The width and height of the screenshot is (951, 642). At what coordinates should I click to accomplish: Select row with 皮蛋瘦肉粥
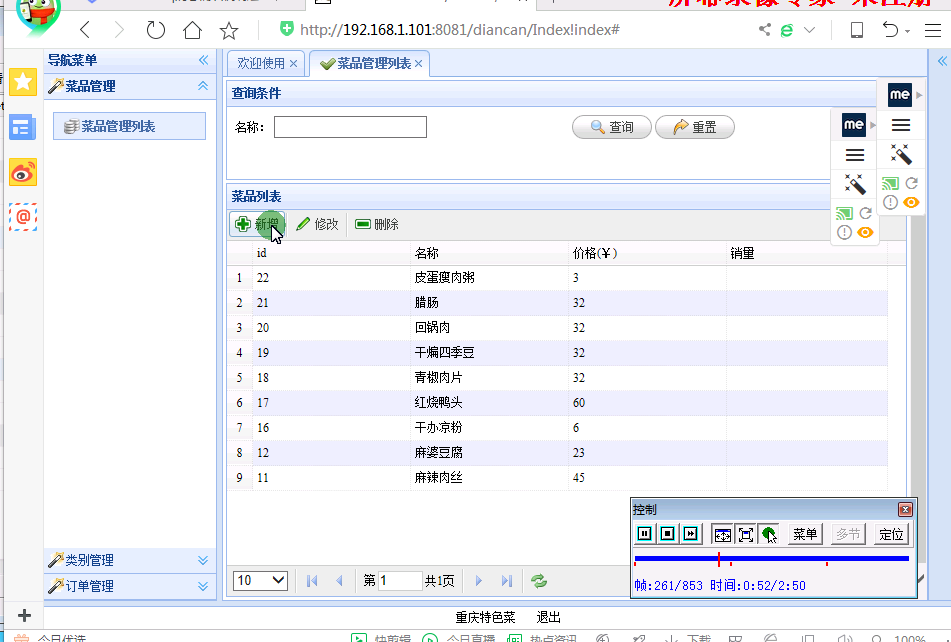pyautogui.click(x=557, y=278)
